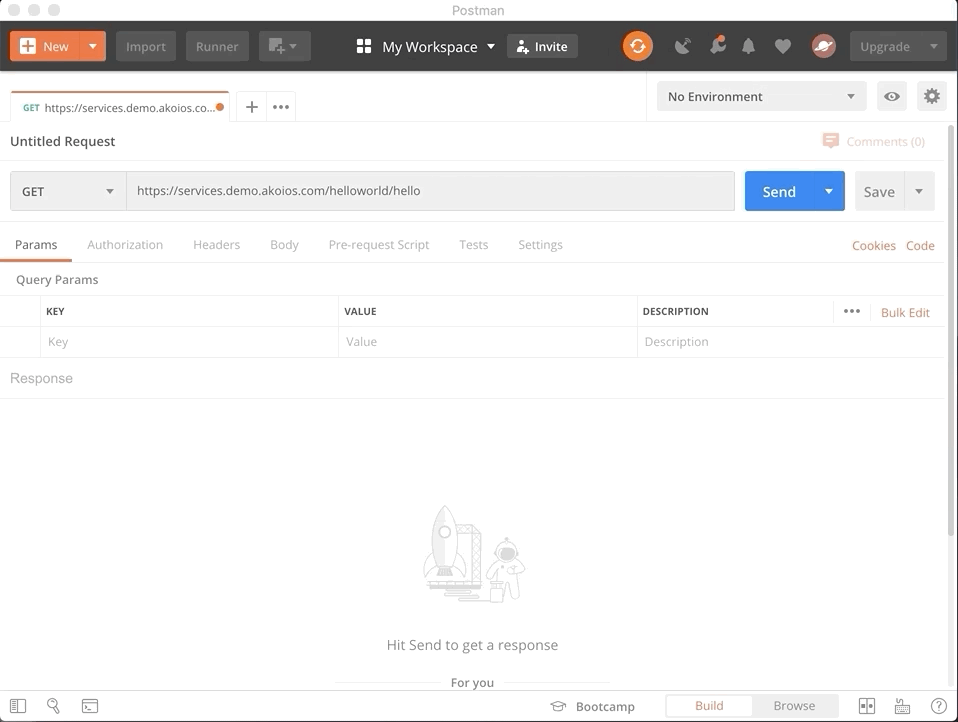
Task: Click the Key input cell
Action: [x=189, y=342]
